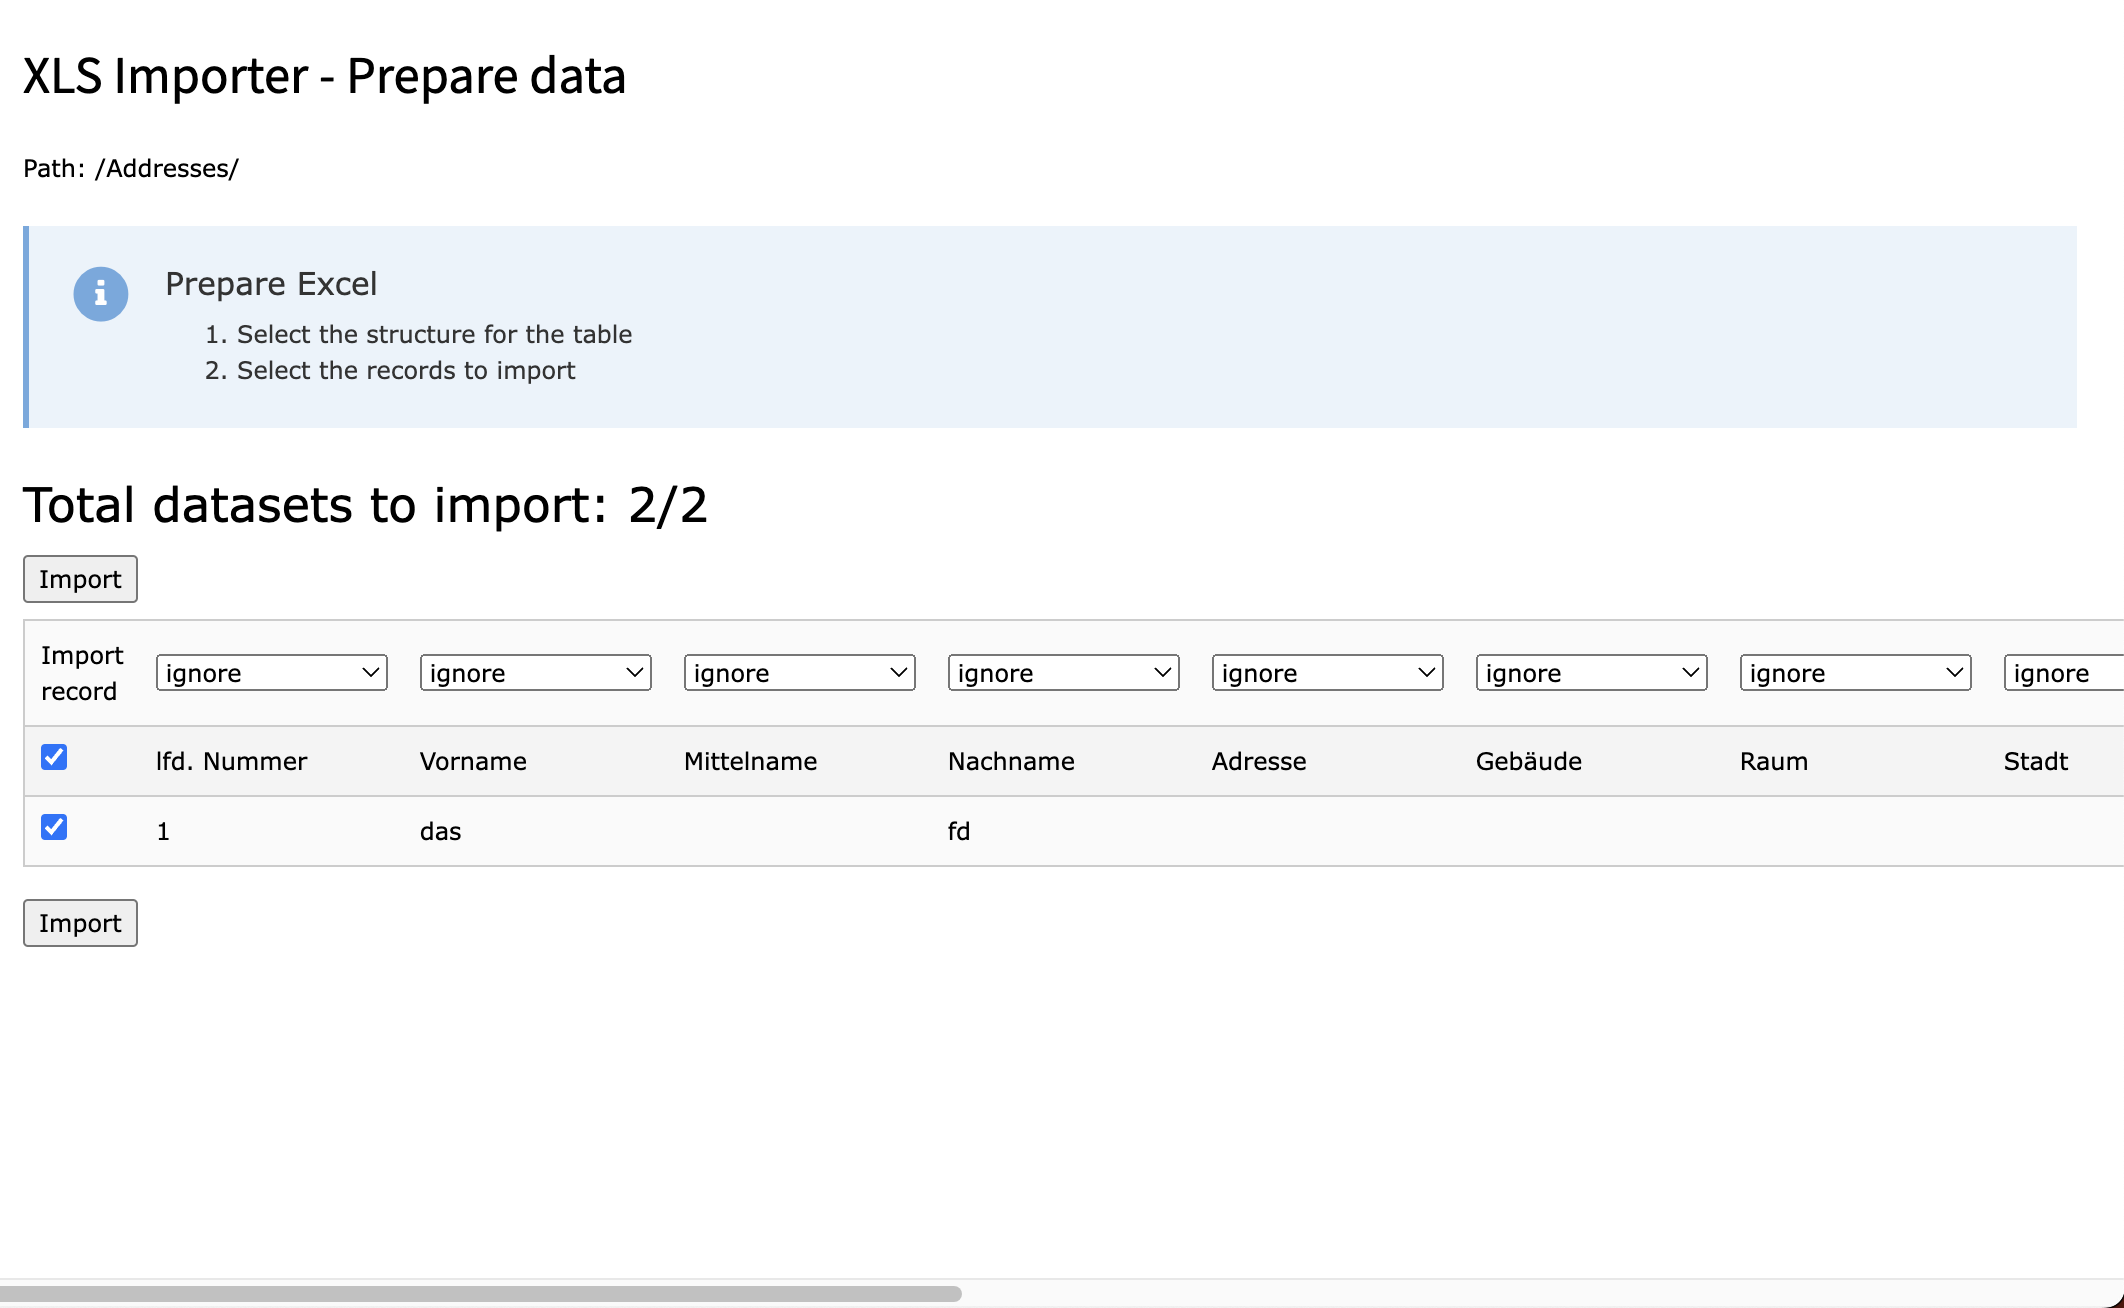This screenshot has width=2124, height=1308.
Task: Click the Import button above the table
Action: pos(80,579)
